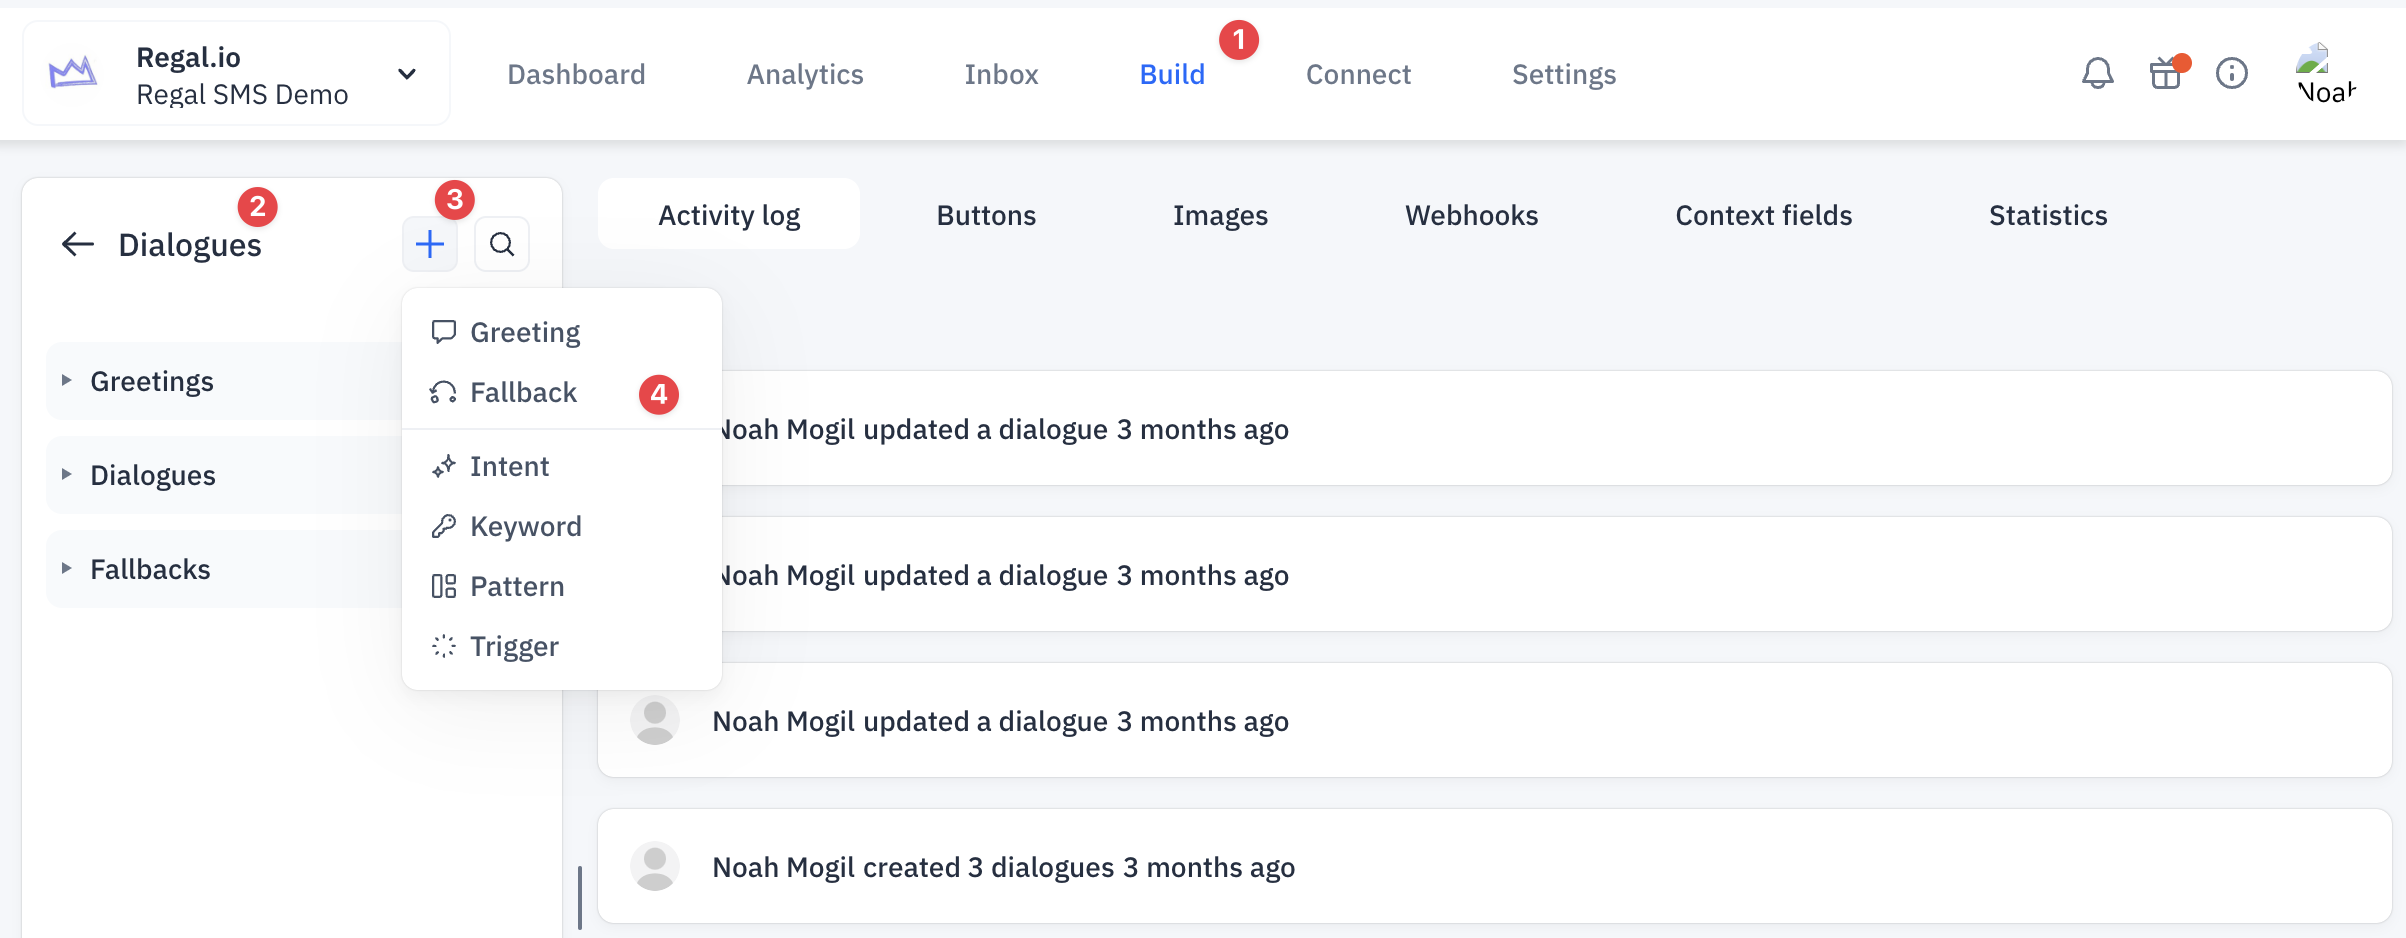The height and width of the screenshot is (938, 2406).
Task: Go to Analytics in top navigation
Action: coord(805,74)
